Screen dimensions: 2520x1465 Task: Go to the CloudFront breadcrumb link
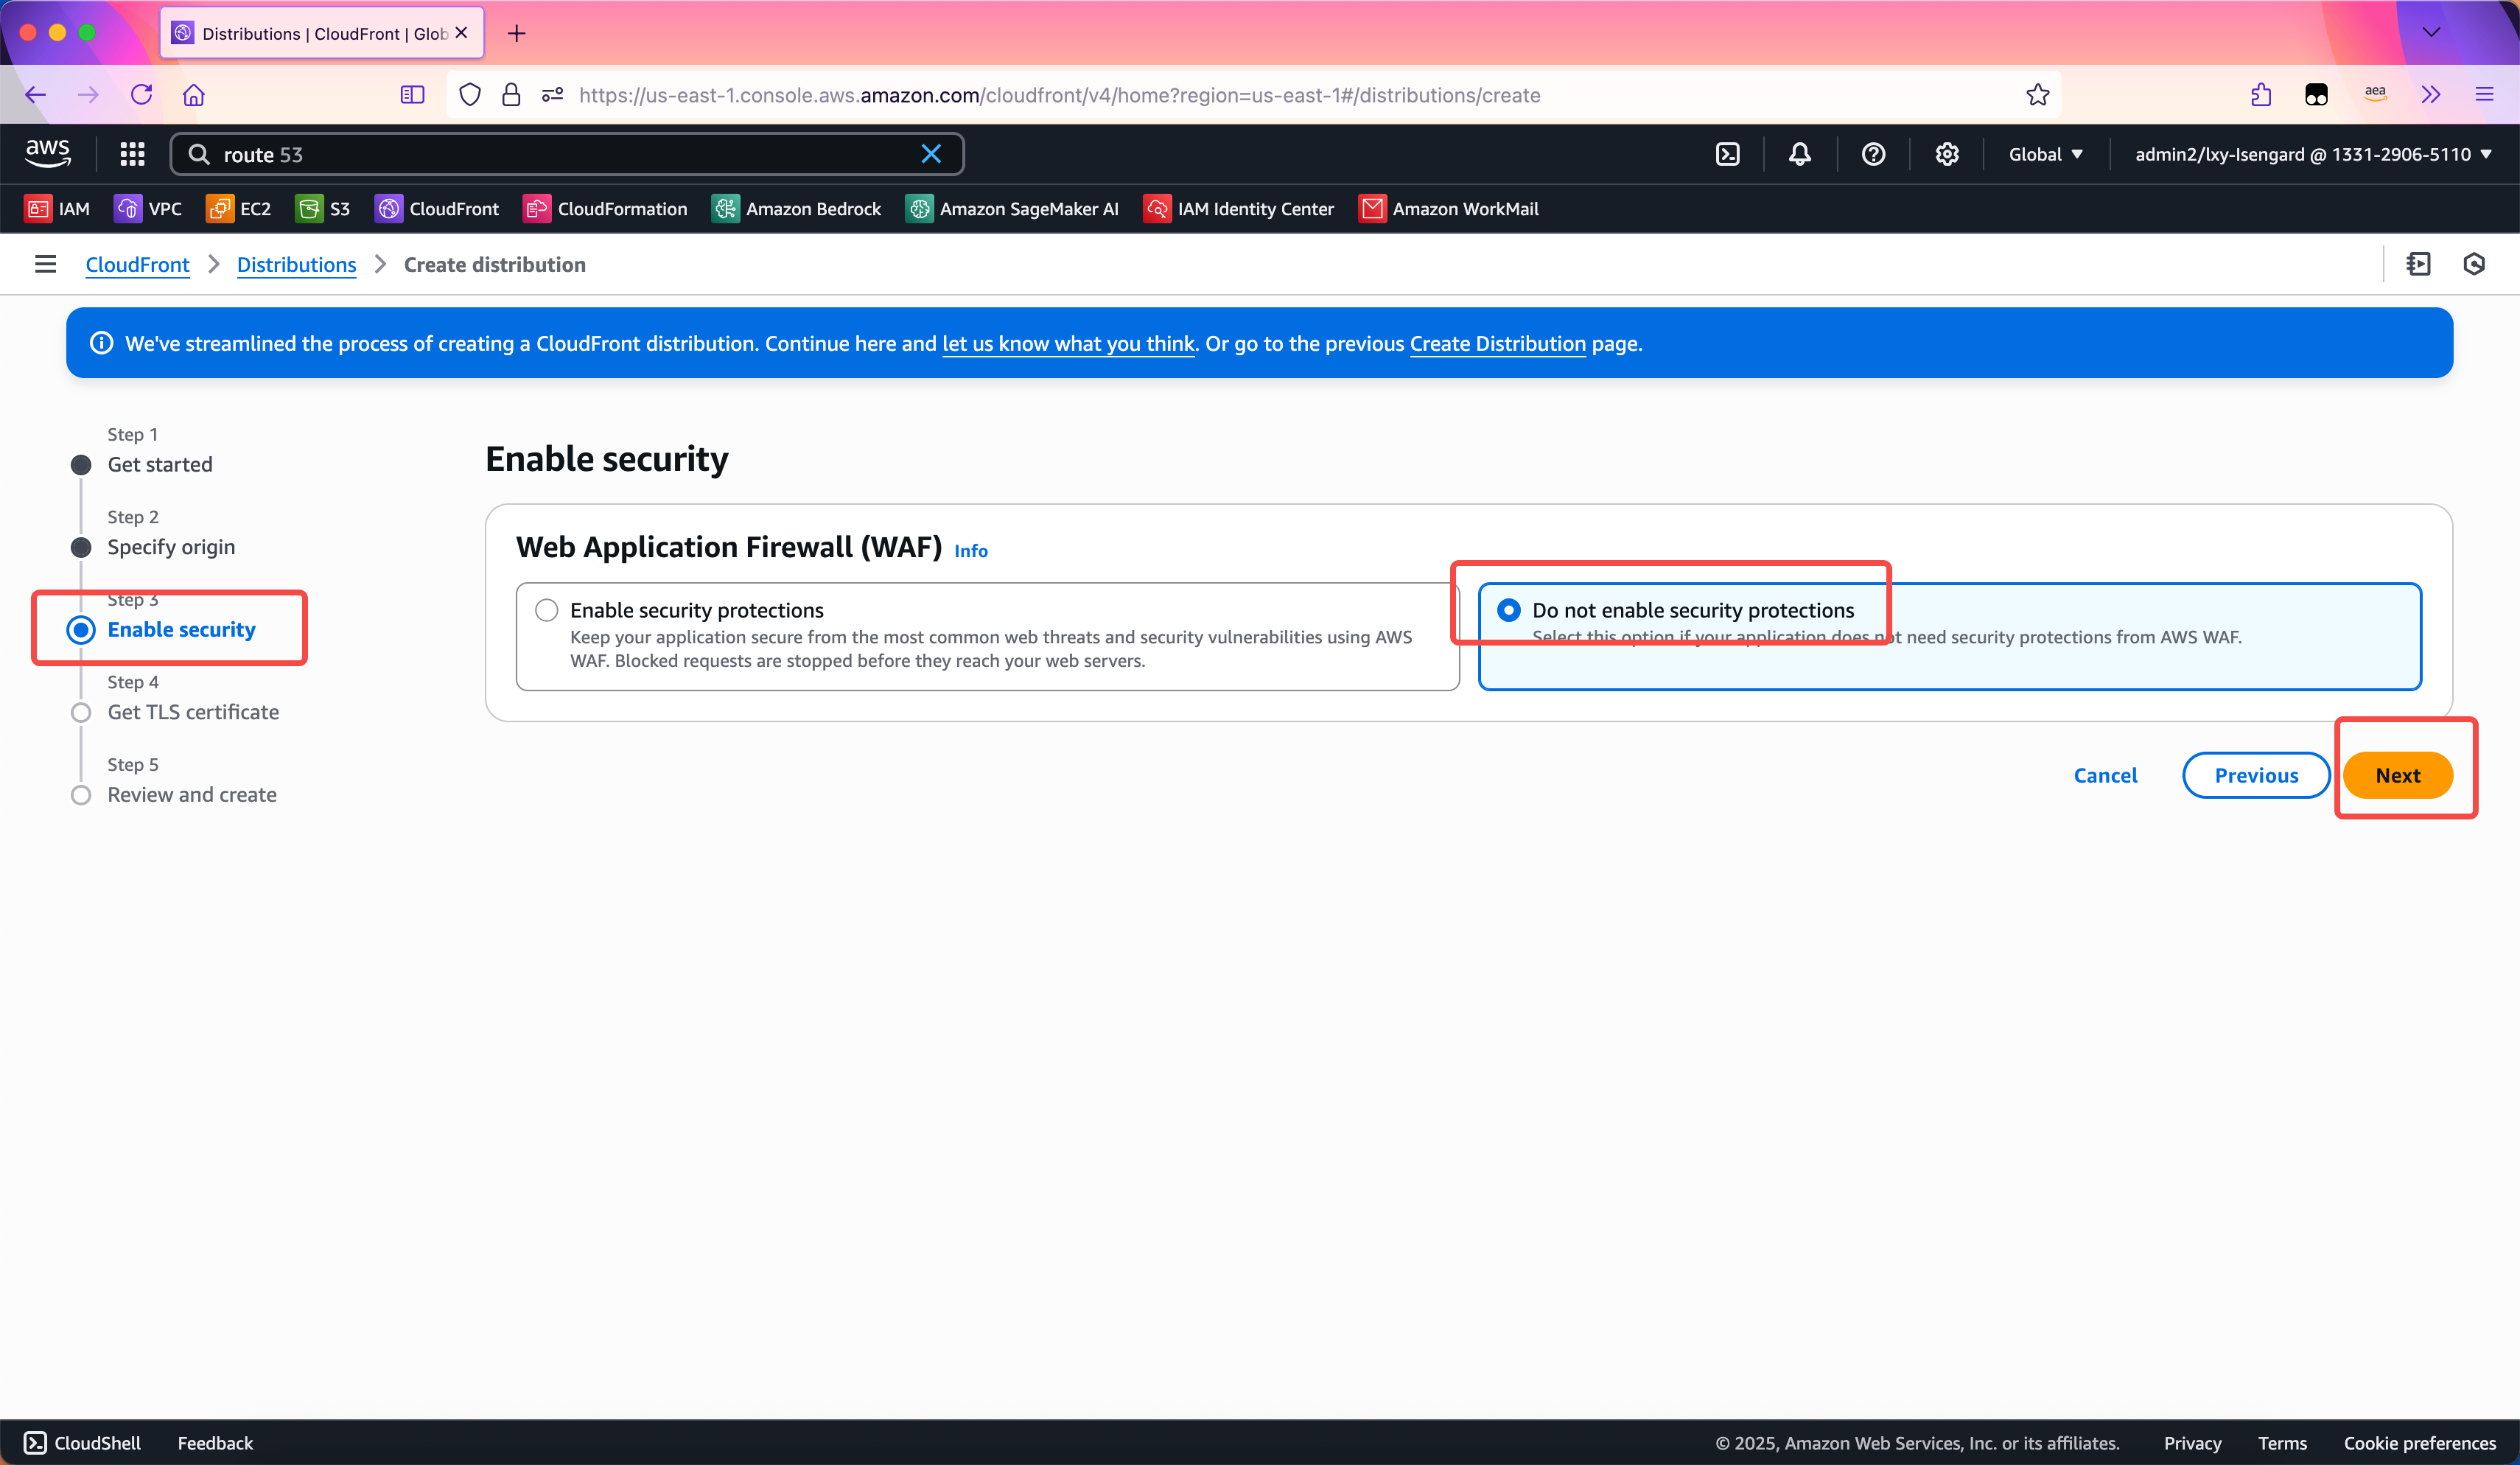pyautogui.click(x=137, y=265)
